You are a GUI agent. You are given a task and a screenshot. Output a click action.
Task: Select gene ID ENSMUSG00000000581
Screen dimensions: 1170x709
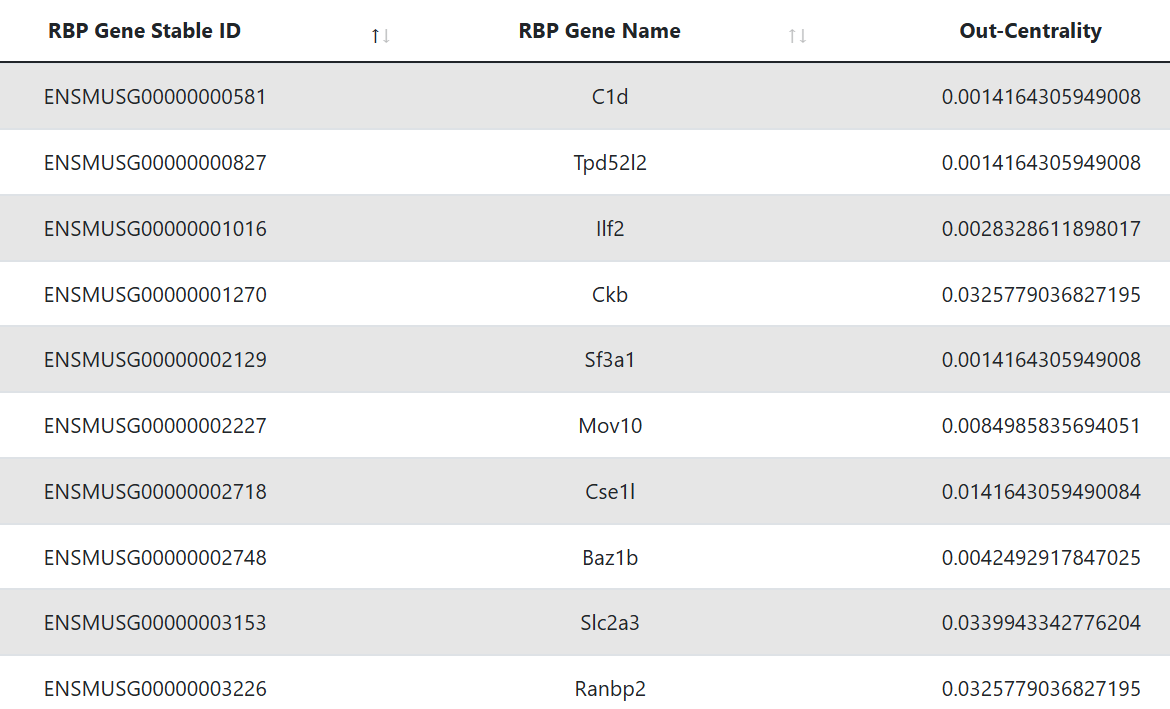(x=155, y=97)
